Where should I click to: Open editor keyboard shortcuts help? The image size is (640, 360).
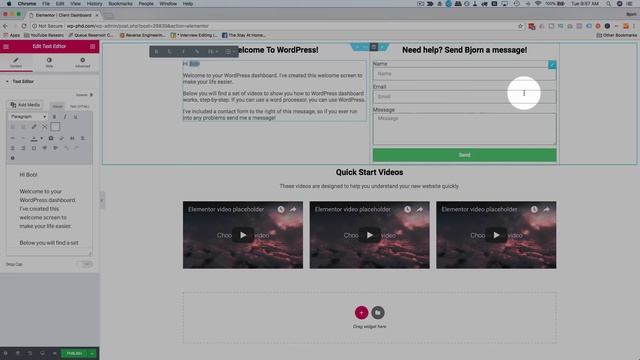point(12,158)
